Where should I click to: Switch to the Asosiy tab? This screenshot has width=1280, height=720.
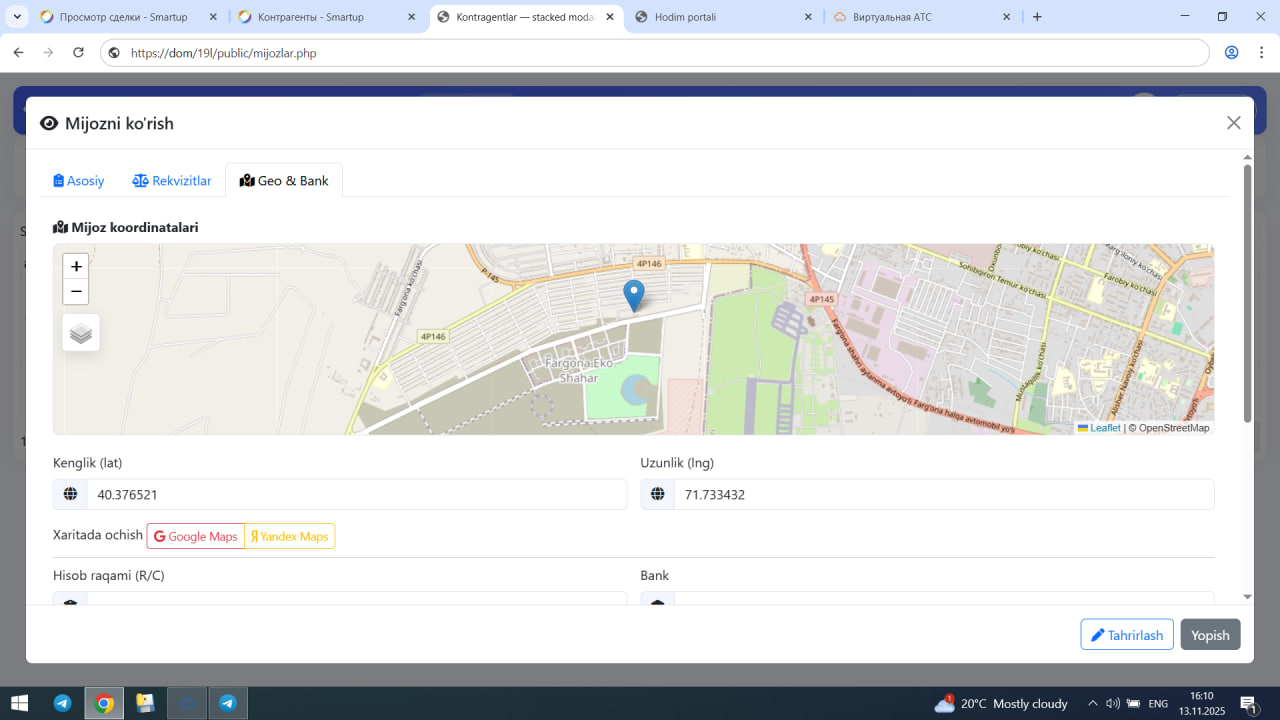coord(79,181)
